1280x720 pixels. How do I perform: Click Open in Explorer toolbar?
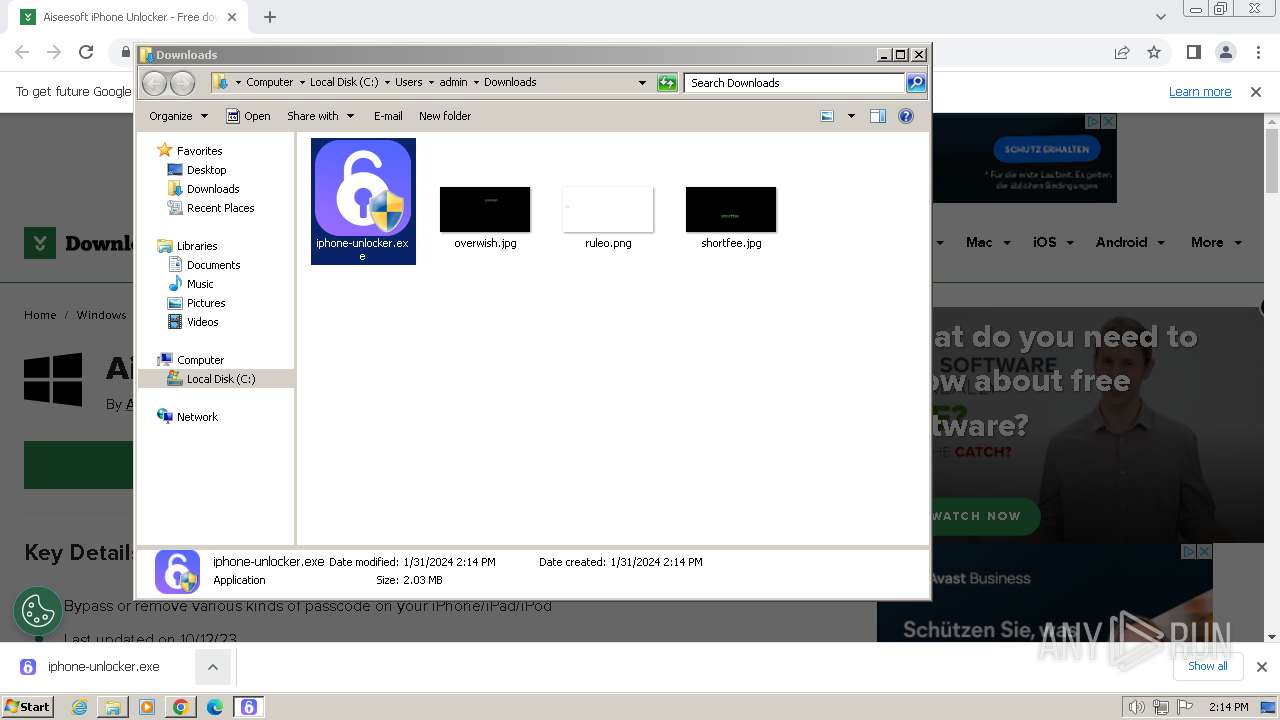tap(248, 116)
